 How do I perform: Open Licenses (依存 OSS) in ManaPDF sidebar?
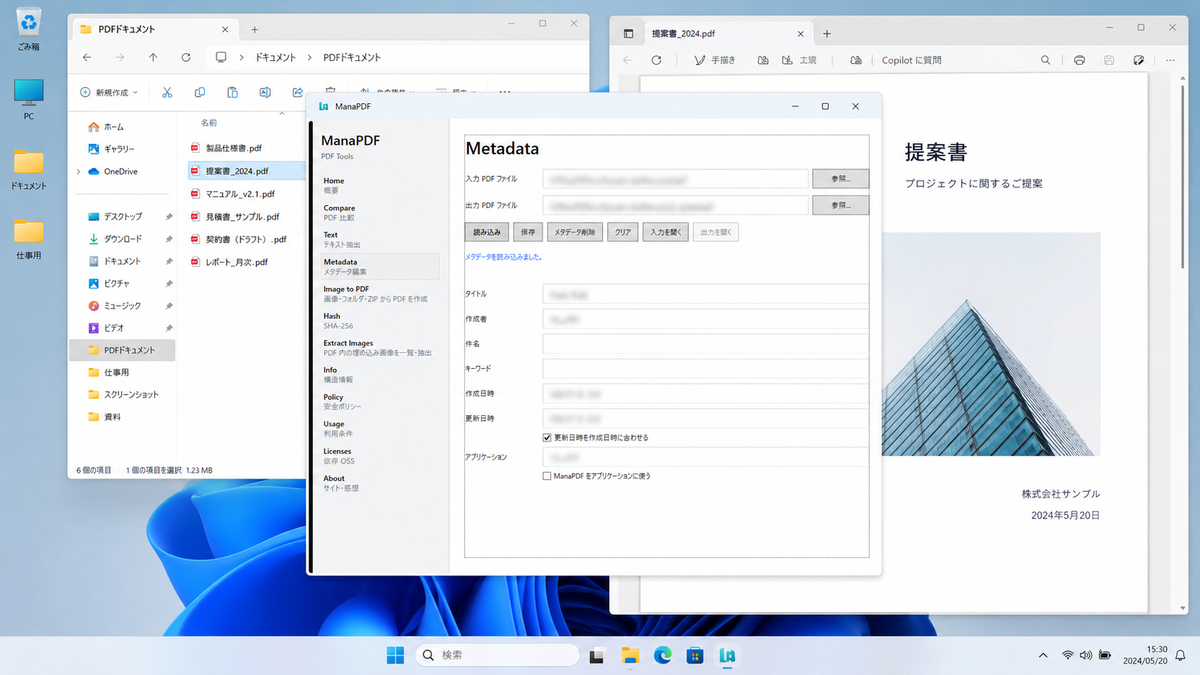(380, 455)
